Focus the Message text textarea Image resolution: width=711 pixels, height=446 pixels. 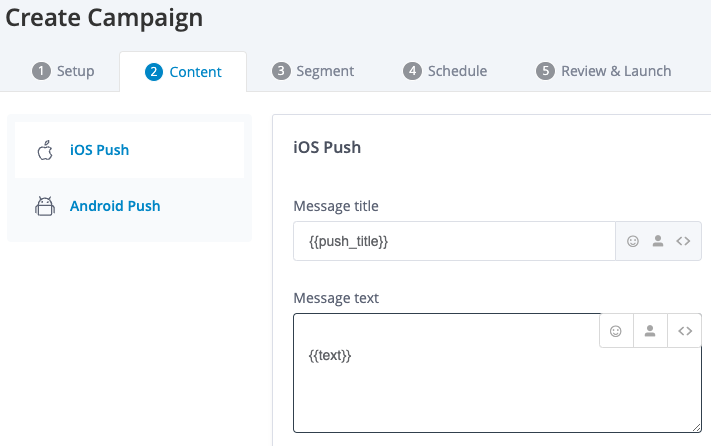pyautogui.click(x=450, y=385)
